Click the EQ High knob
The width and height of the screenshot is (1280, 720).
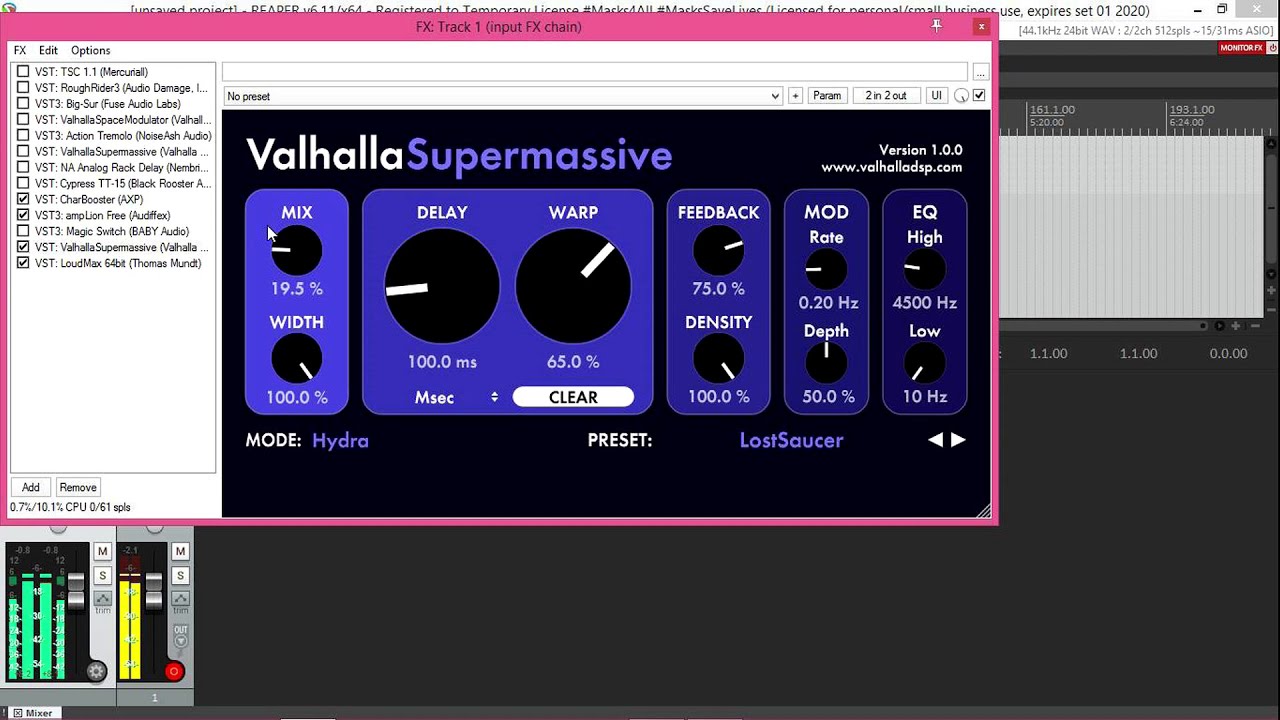(925, 269)
